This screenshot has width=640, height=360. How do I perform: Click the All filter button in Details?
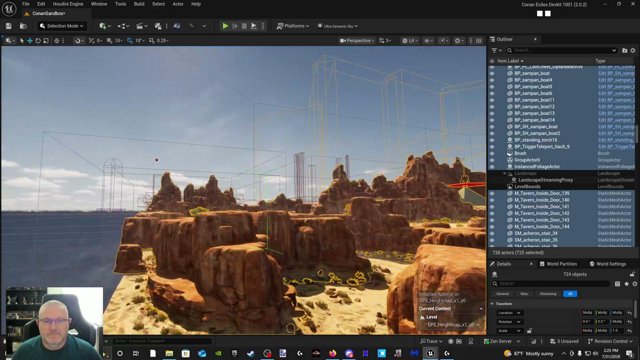pos(570,294)
